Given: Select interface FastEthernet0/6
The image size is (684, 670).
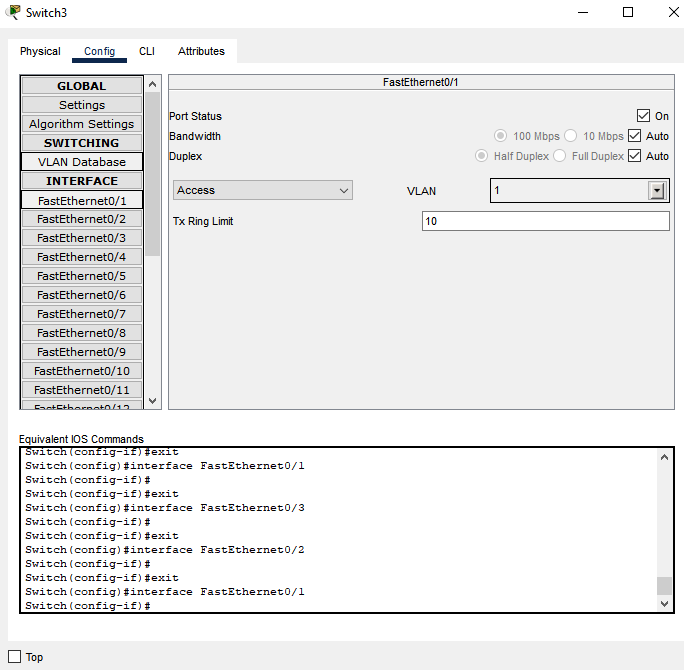Looking at the screenshot, I should point(82,295).
